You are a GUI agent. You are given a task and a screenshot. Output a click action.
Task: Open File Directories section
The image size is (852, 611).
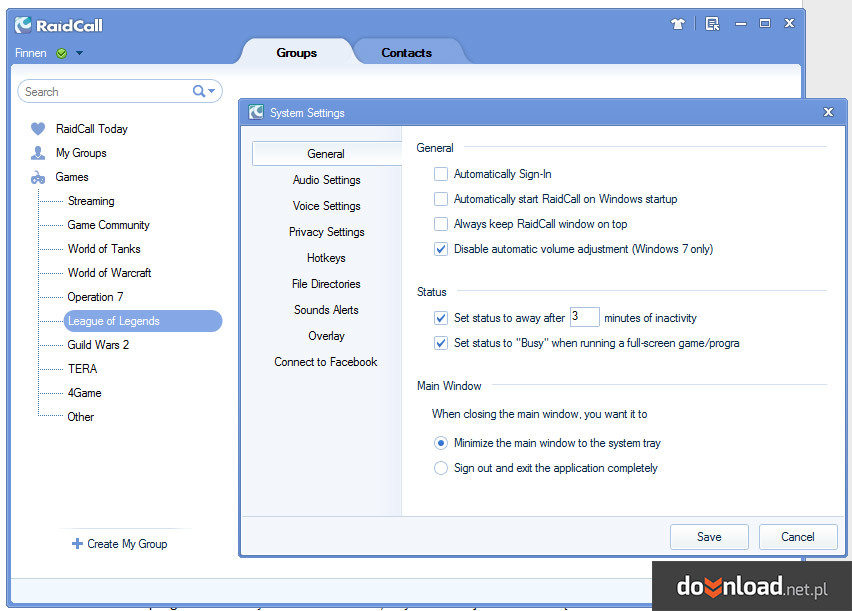[x=326, y=284]
